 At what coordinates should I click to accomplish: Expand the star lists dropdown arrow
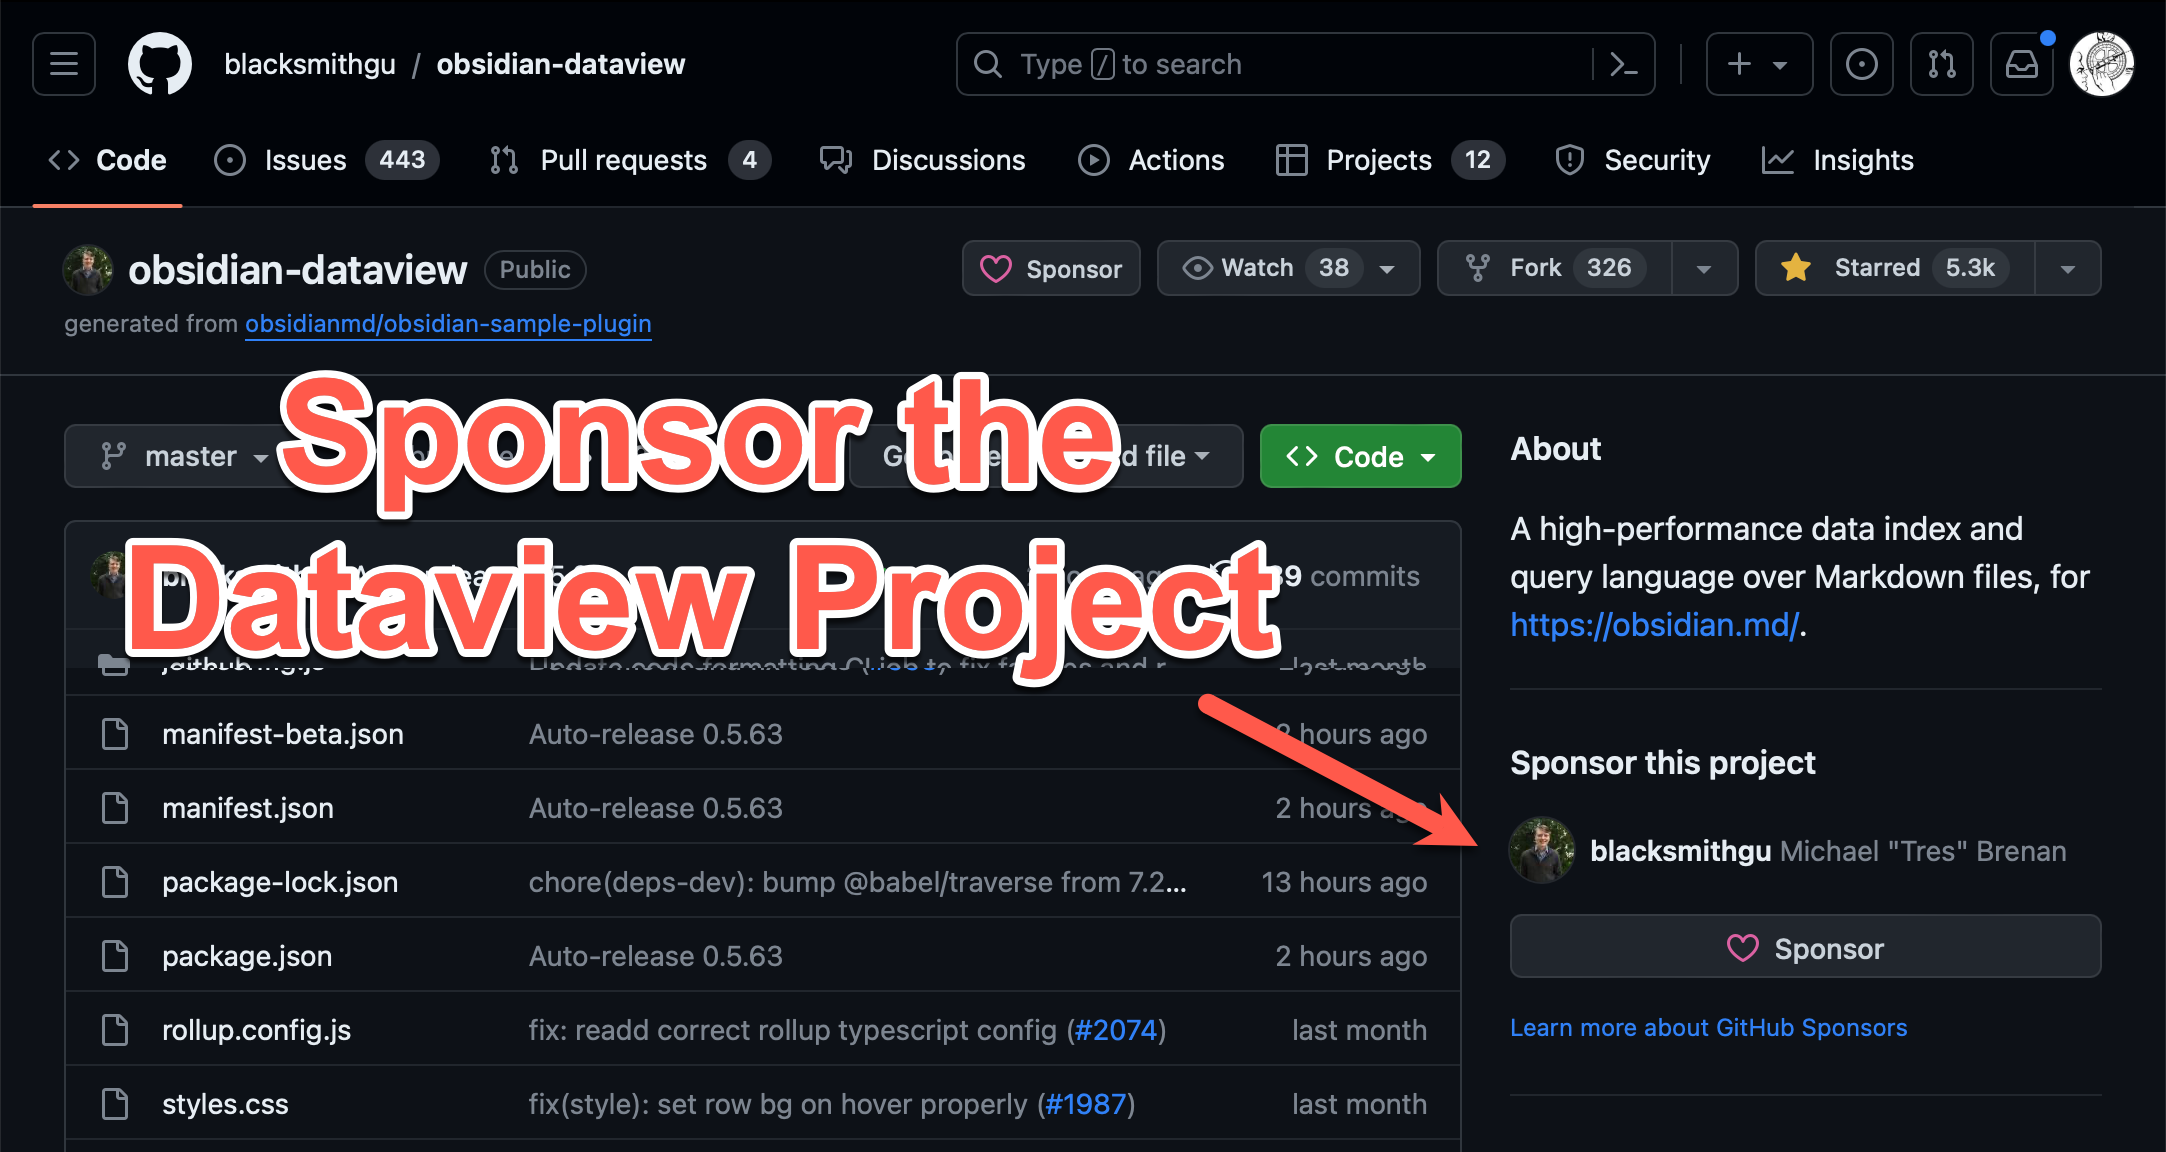pos(2068,268)
